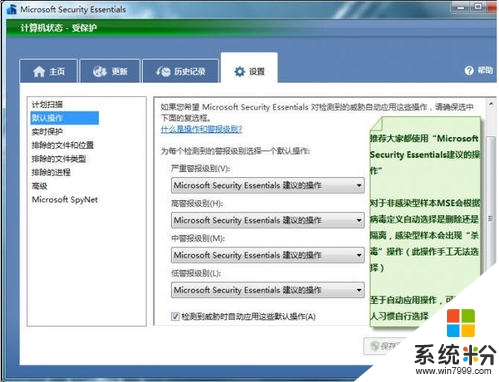Click the settings gear icon

point(239,71)
